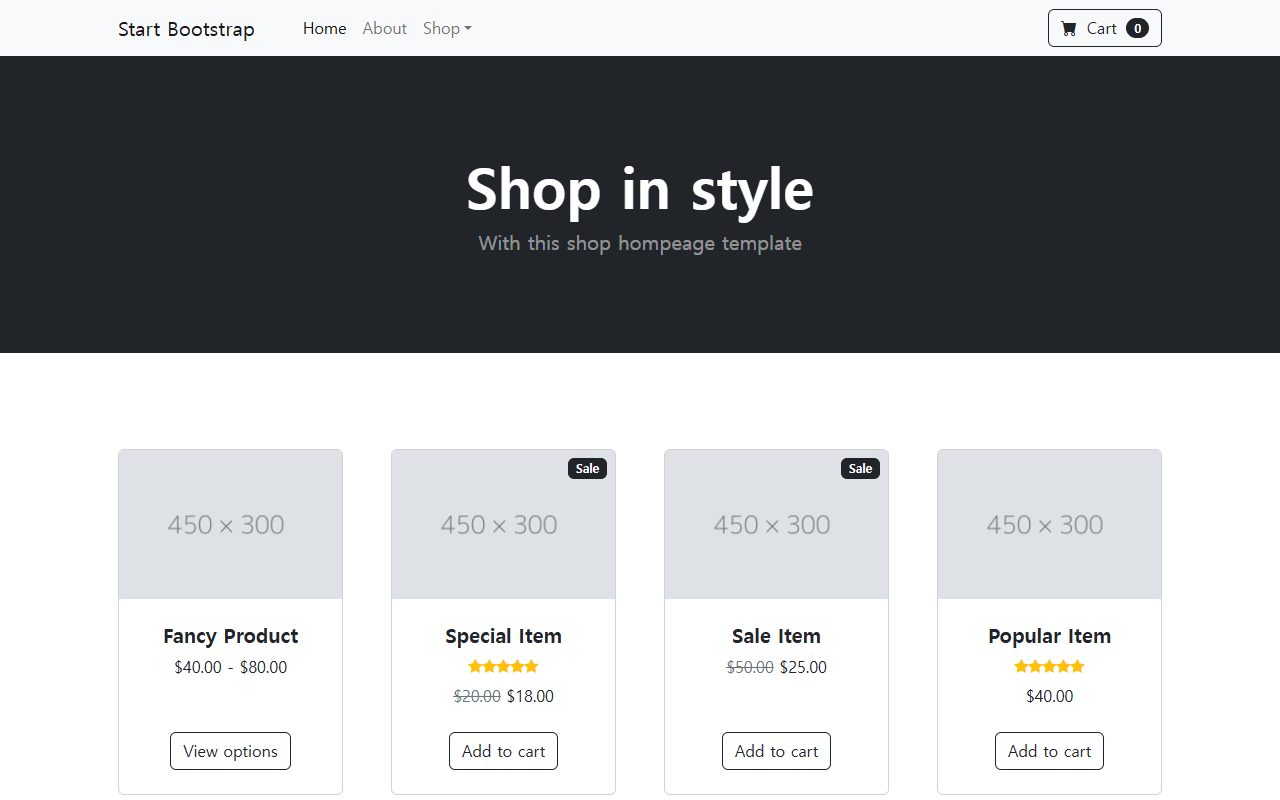The height and width of the screenshot is (800, 1280).
Task: Click the Sale Item placeholder image
Action: click(x=776, y=524)
